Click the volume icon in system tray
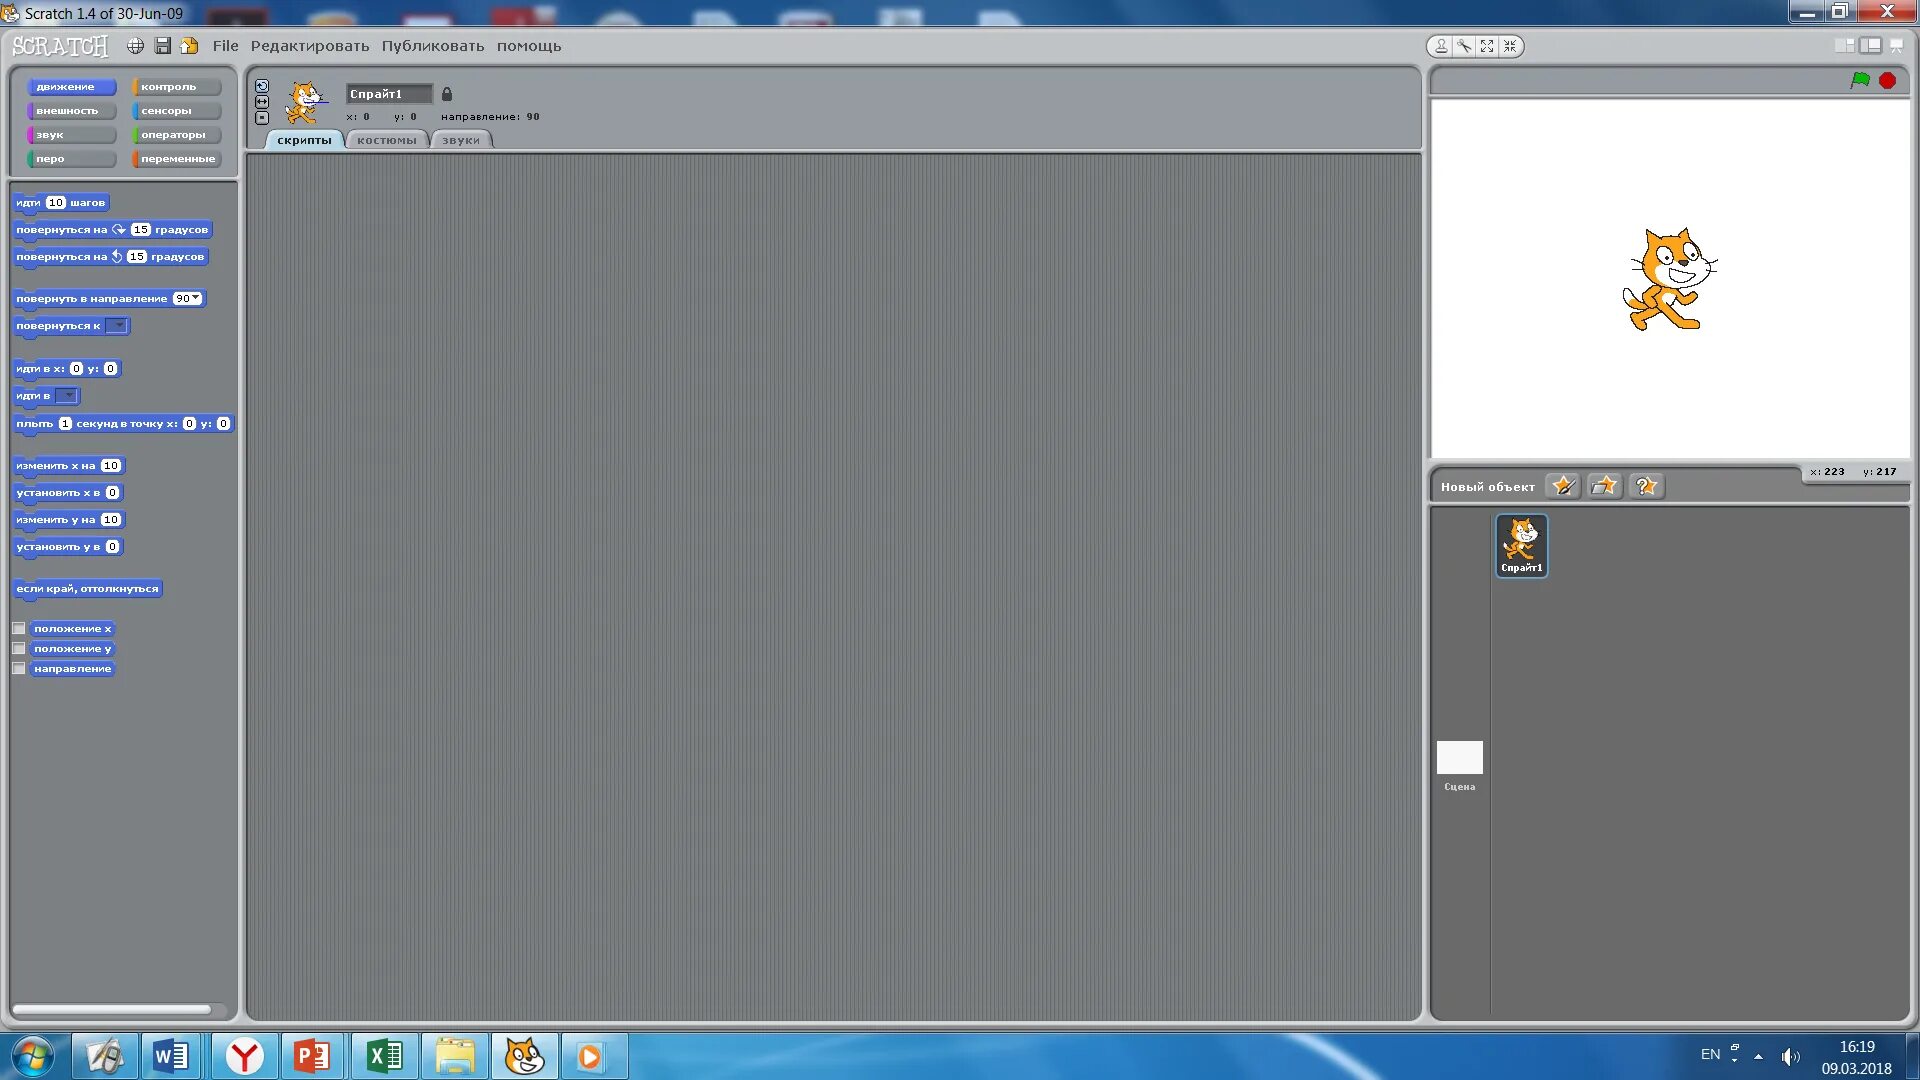Viewport: 1920px width, 1080px height. [x=1790, y=1057]
